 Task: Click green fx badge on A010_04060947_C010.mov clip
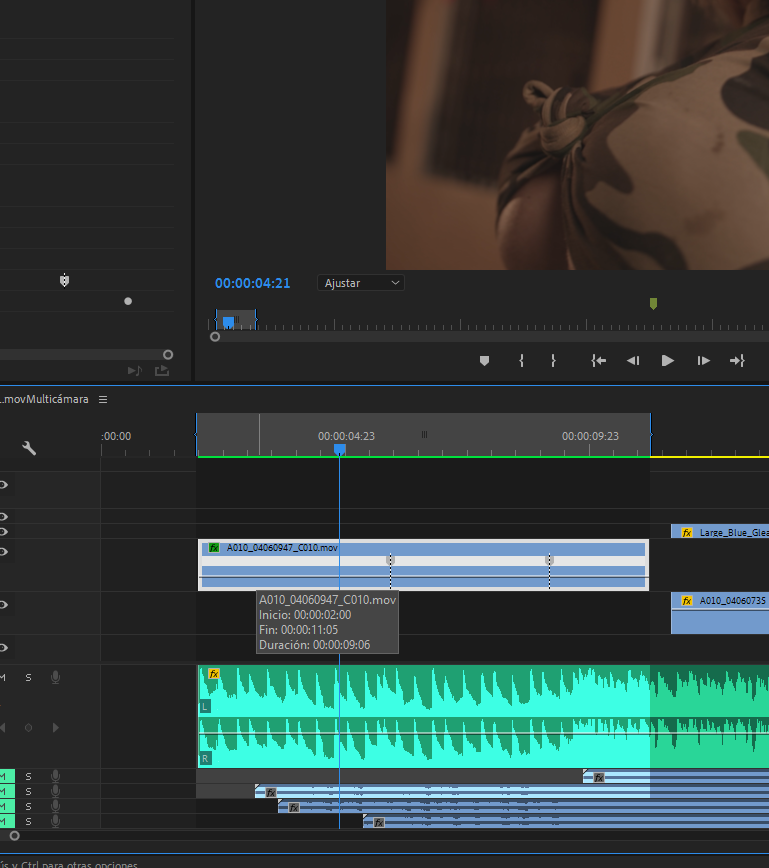(214, 547)
